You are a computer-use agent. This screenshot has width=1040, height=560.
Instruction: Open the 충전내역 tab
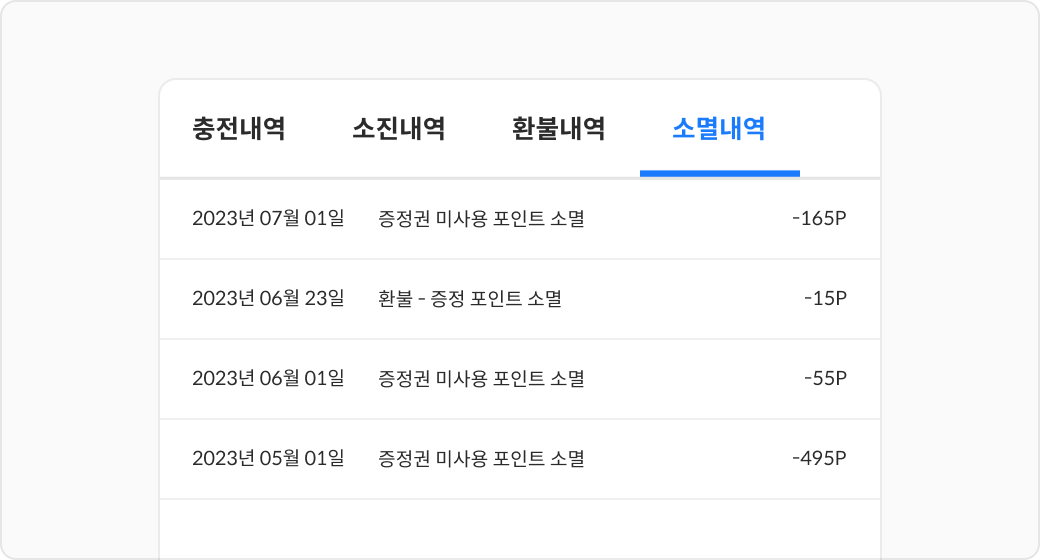coord(239,129)
